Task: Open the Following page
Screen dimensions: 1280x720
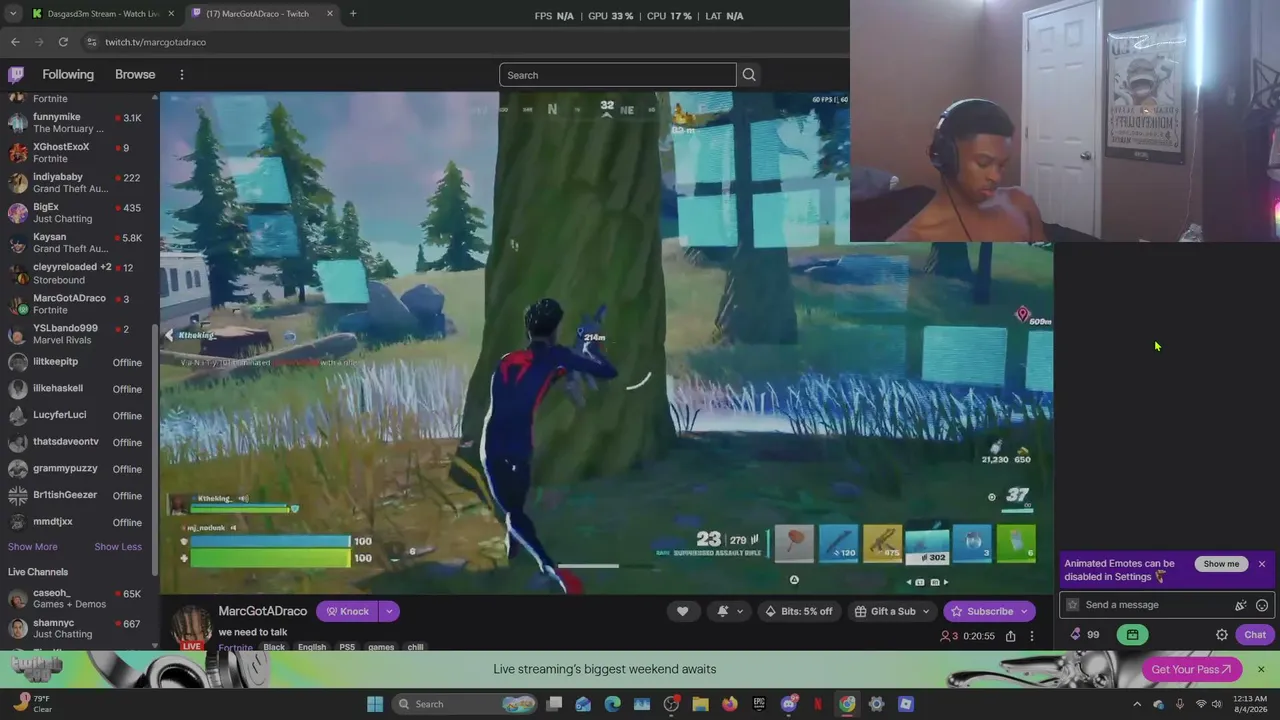Action: [x=68, y=74]
